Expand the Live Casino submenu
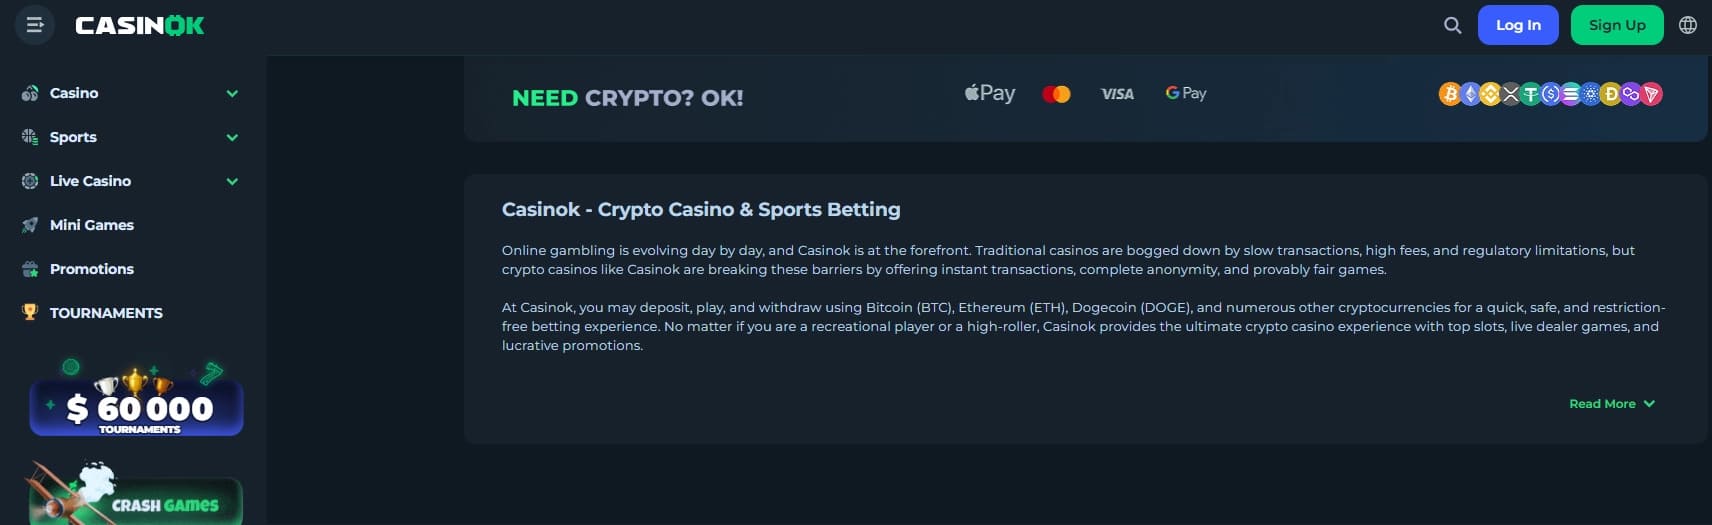The image size is (1712, 525). click(x=232, y=181)
